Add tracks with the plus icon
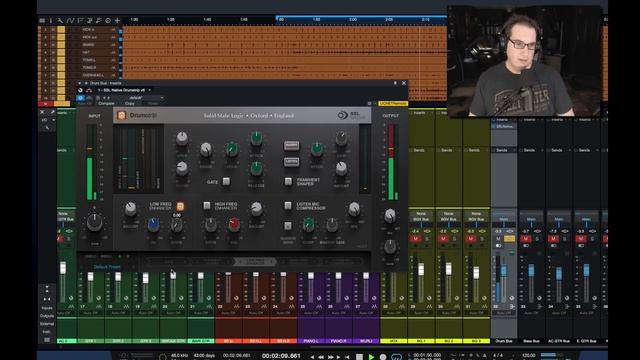Viewport: 640px width, 360px height. click(x=118, y=20)
